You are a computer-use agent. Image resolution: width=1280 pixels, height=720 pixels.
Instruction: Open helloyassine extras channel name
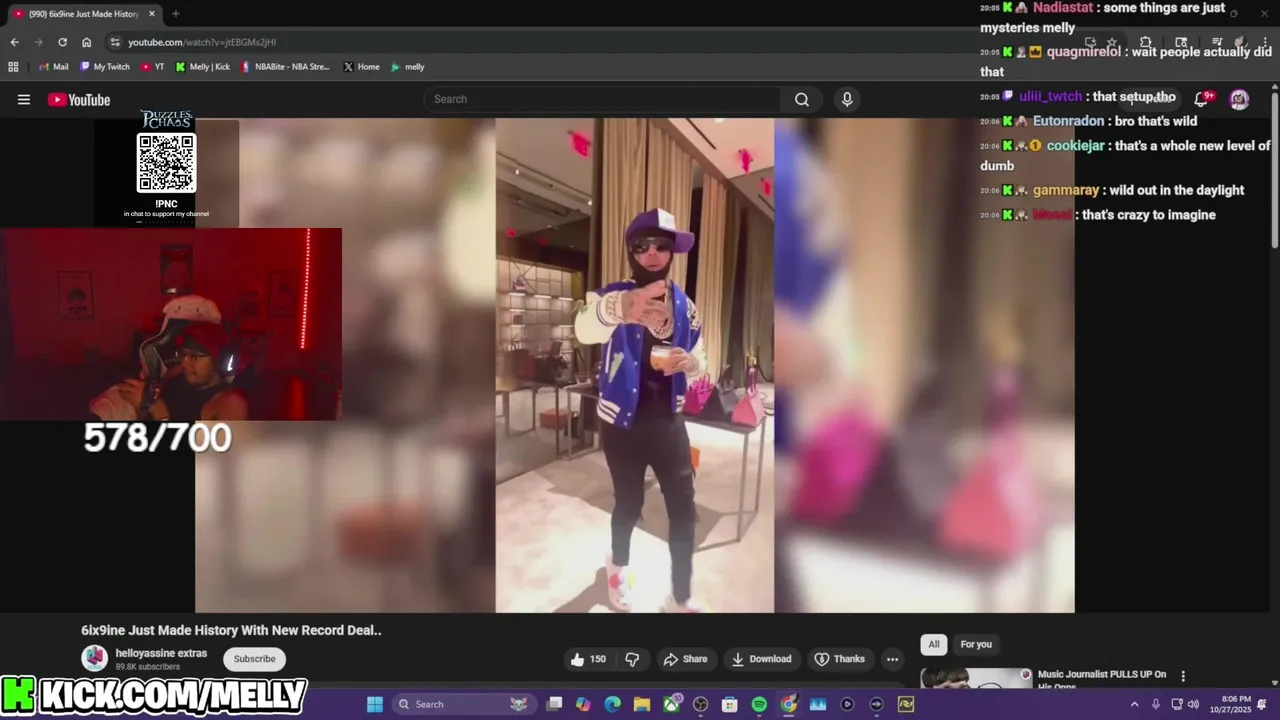tap(161, 653)
